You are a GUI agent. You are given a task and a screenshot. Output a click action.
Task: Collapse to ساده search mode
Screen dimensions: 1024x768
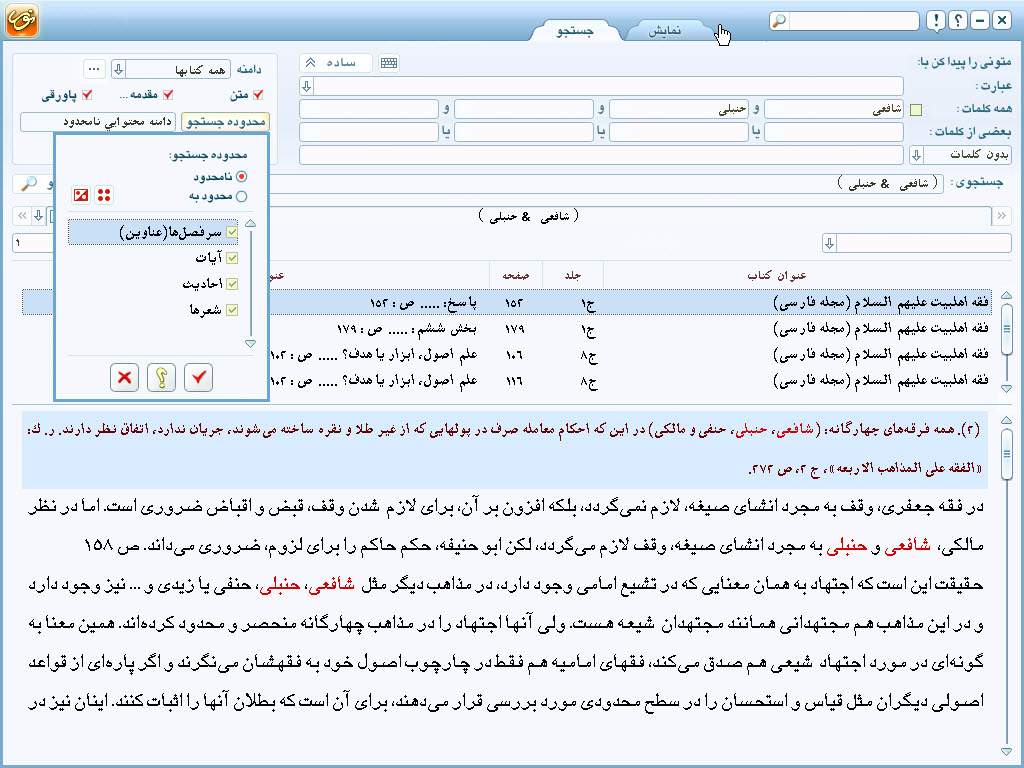pyautogui.click(x=336, y=63)
